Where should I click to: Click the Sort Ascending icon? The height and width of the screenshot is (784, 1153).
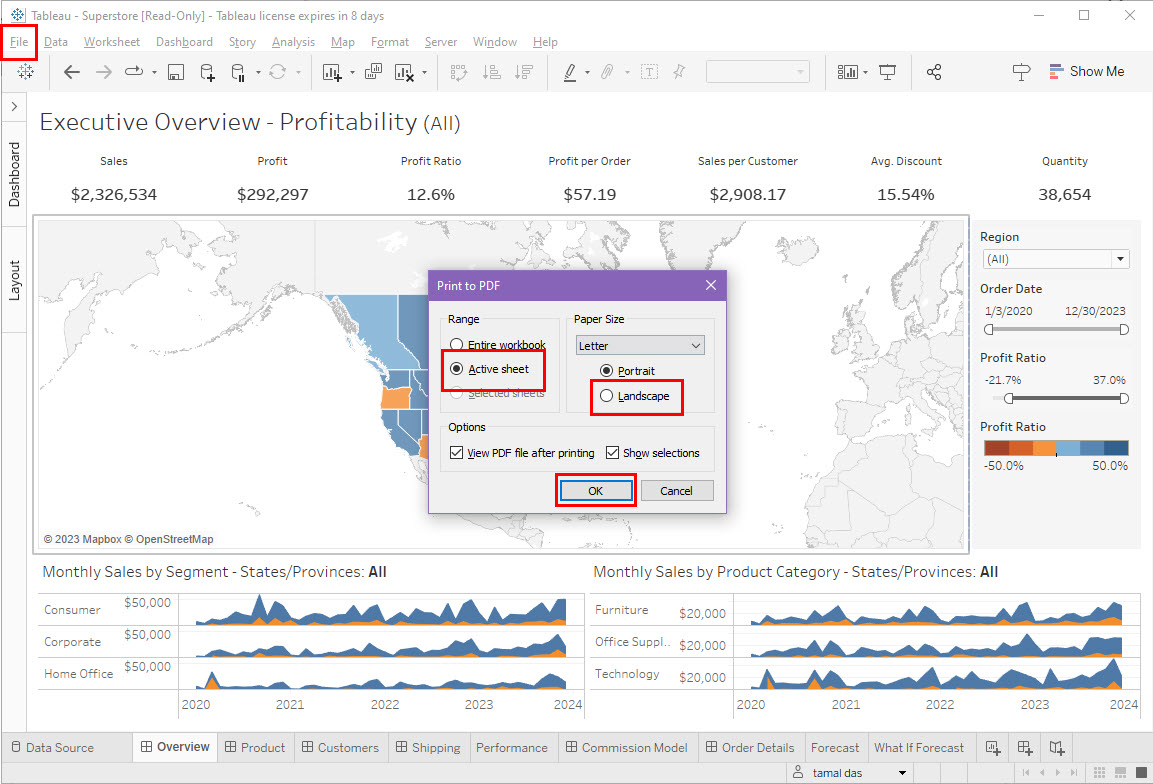[492, 71]
